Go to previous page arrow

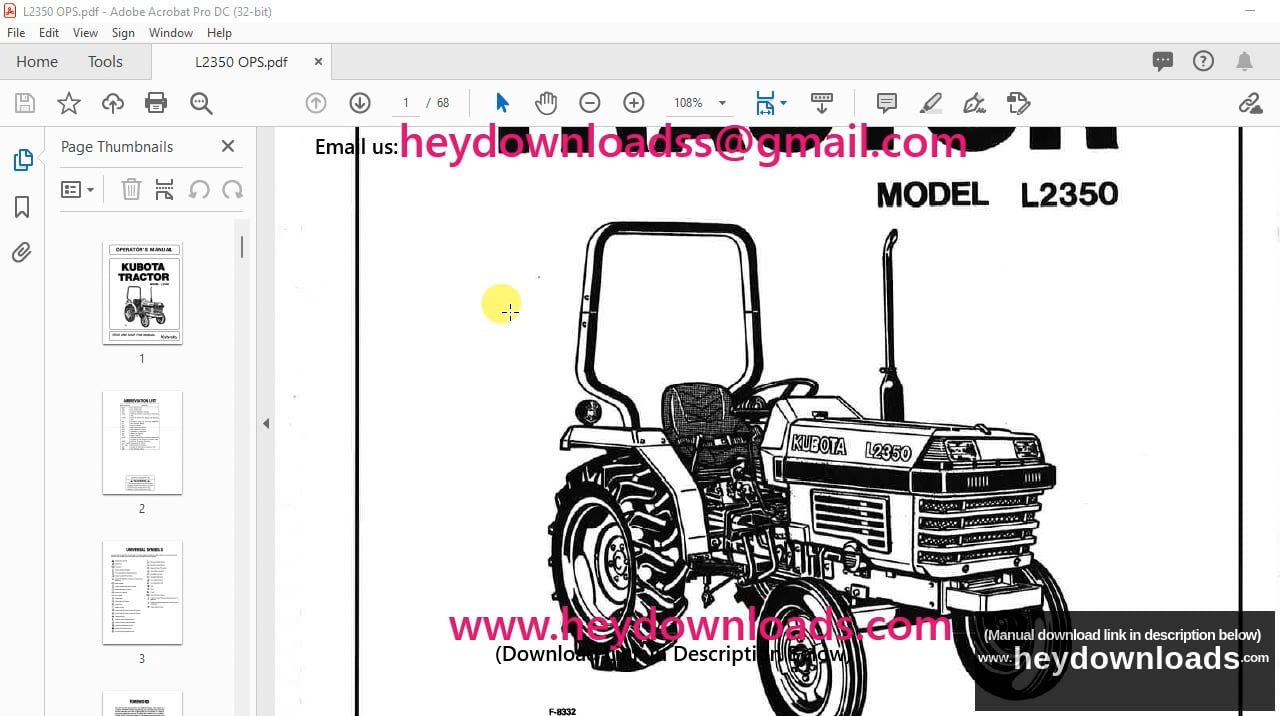316,103
